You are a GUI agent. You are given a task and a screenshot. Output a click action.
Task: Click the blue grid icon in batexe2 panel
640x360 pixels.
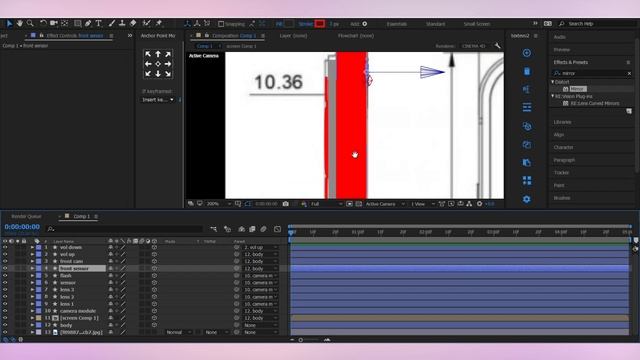click(x=527, y=180)
